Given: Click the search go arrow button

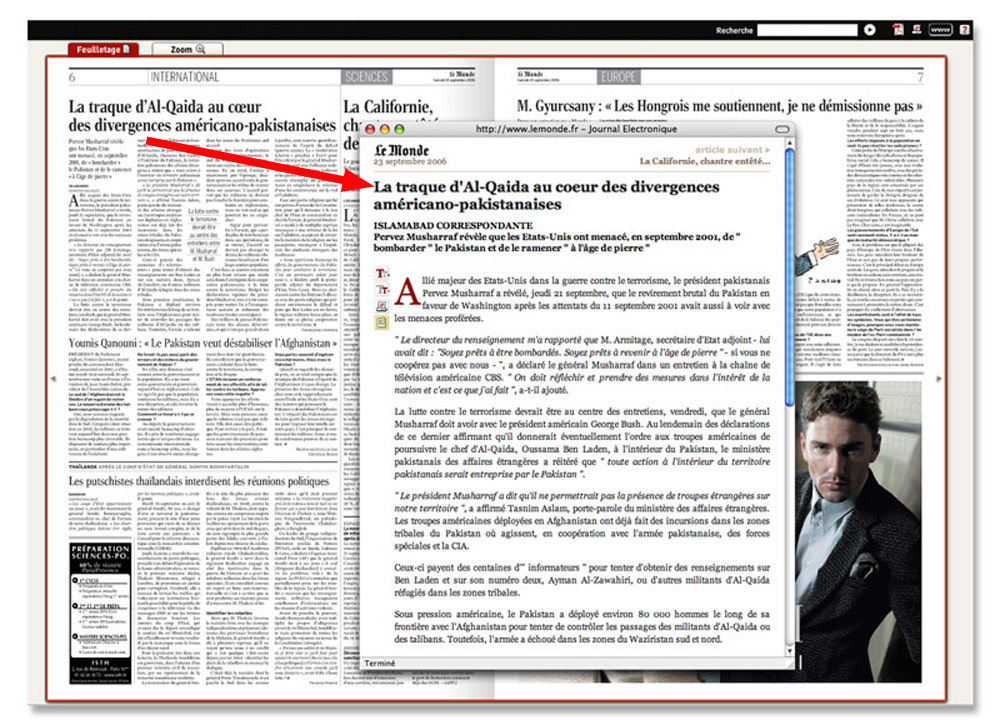Looking at the screenshot, I should 870,30.
